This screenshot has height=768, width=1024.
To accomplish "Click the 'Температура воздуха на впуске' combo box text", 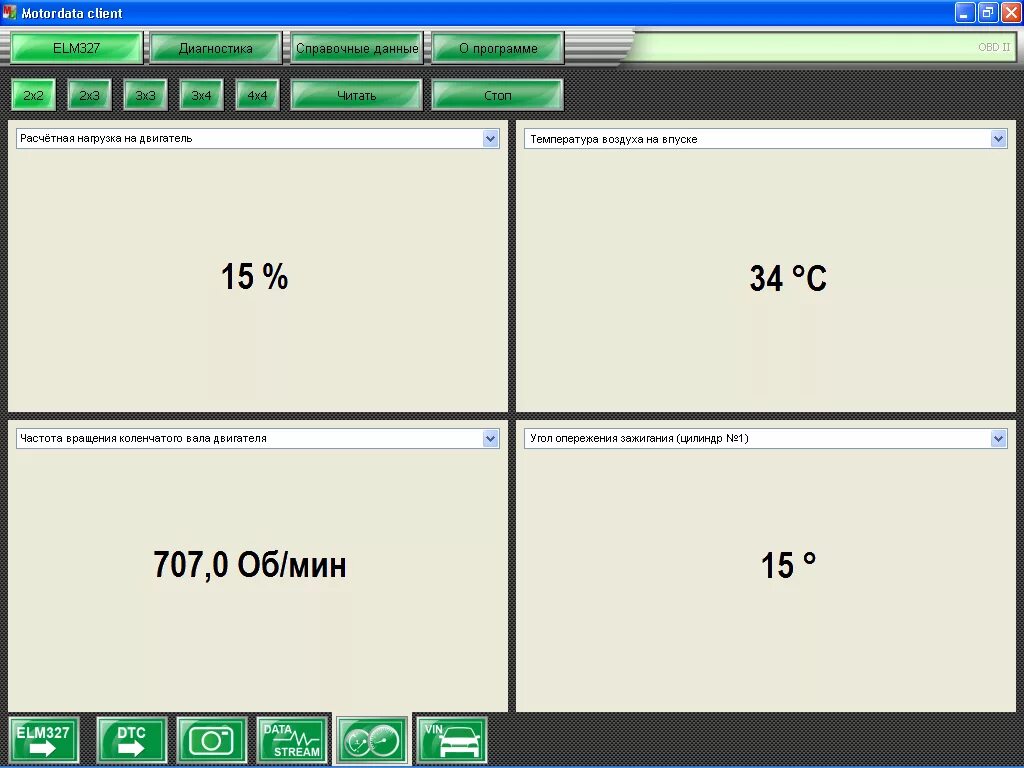I will click(613, 139).
